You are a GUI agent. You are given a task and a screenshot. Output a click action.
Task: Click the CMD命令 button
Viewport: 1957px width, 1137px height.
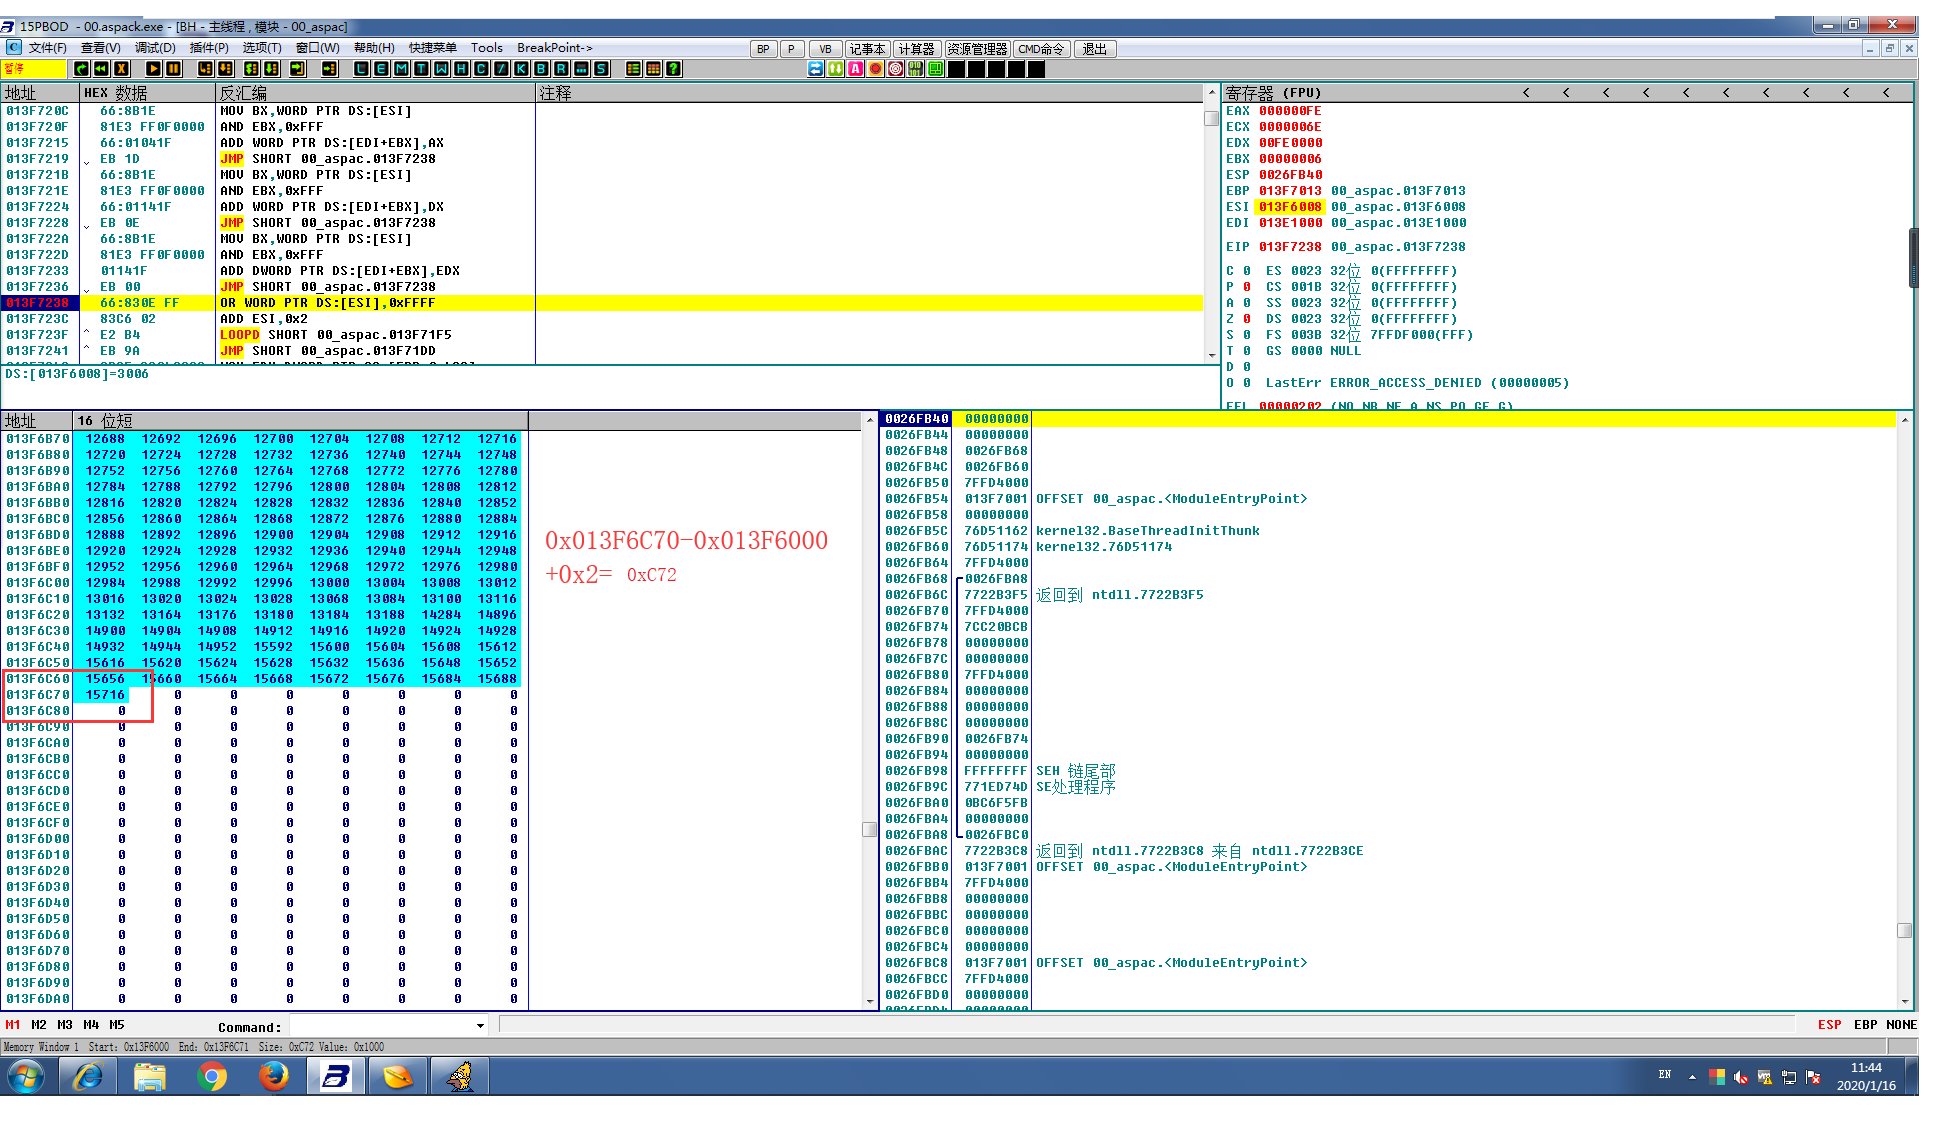click(1041, 49)
